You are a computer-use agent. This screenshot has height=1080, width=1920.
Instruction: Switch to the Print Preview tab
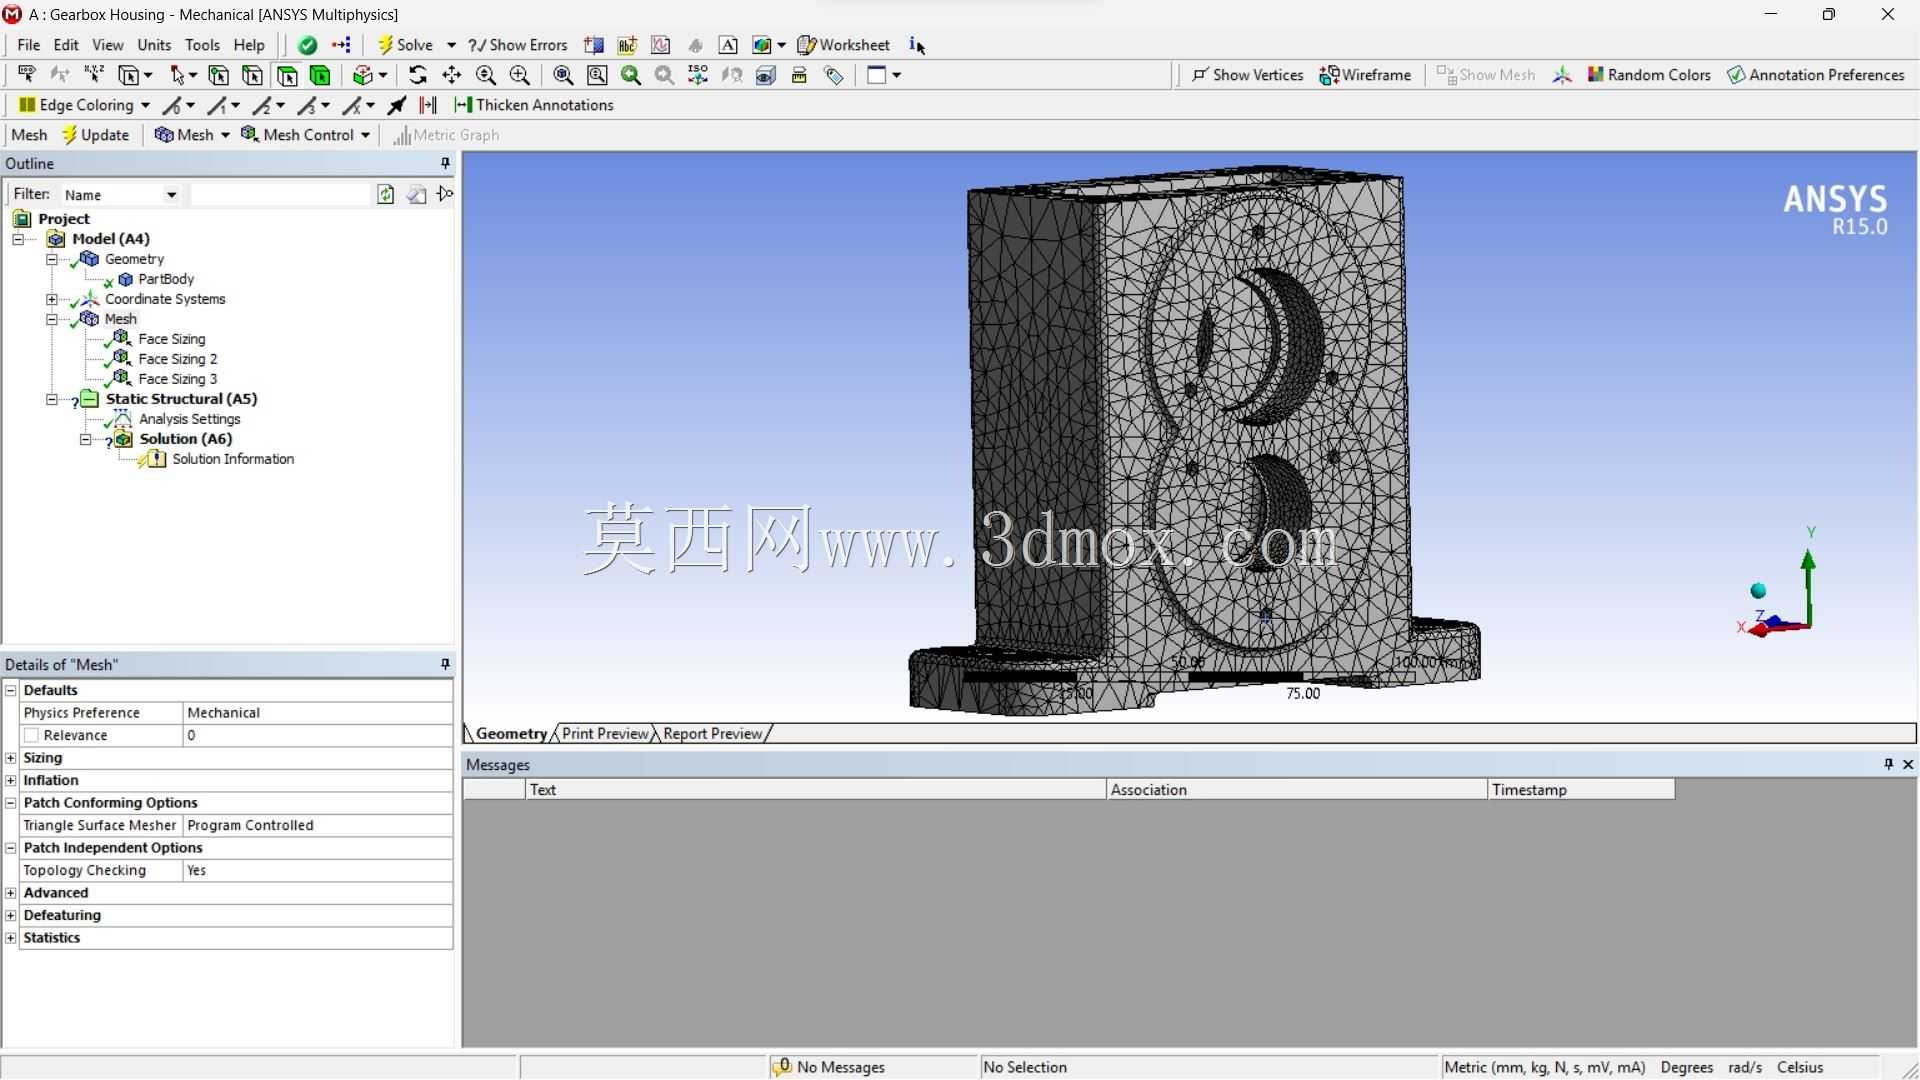click(605, 734)
